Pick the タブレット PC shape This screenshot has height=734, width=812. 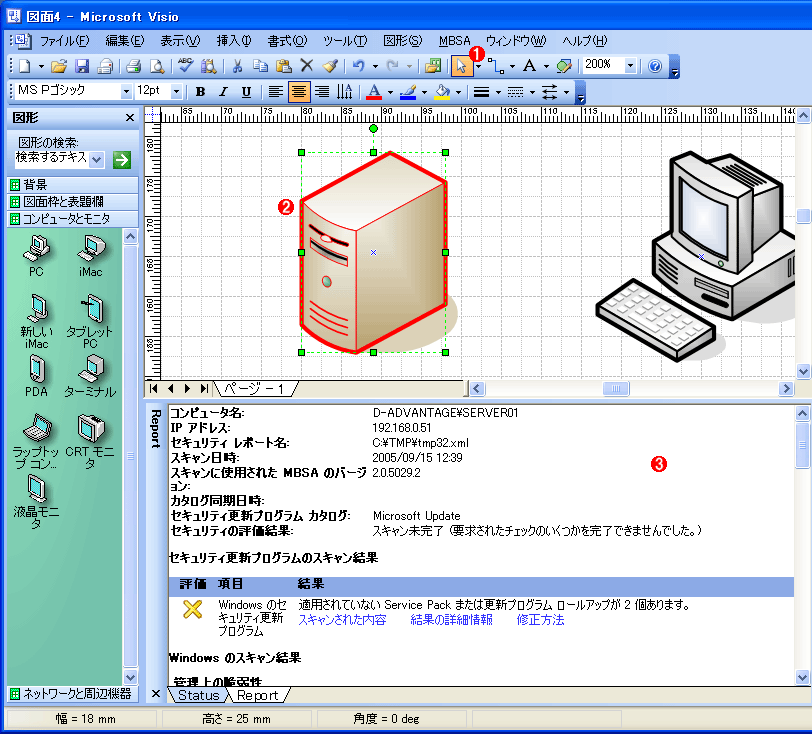coord(90,321)
